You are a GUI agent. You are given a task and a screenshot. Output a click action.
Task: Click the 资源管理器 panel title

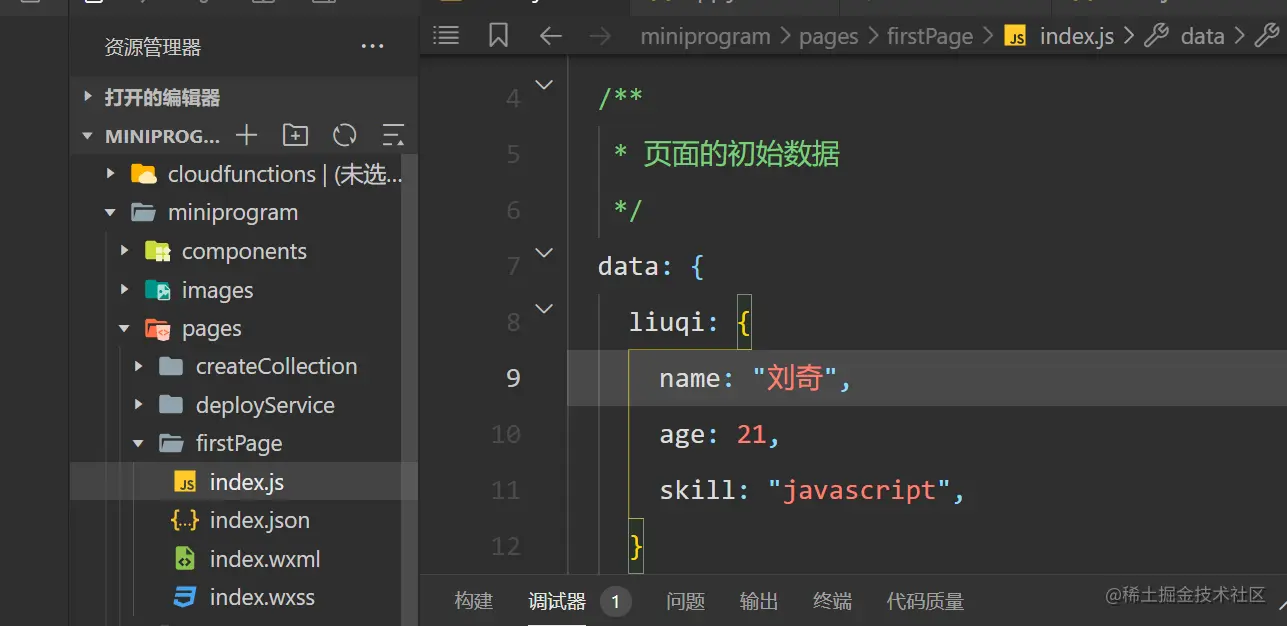tap(153, 47)
